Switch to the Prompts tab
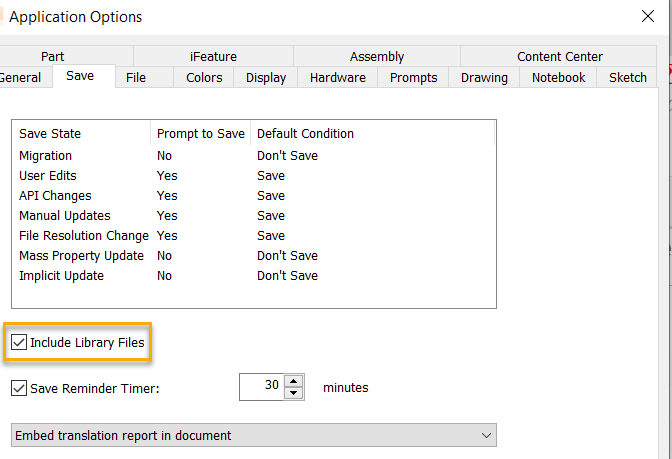The image size is (672, 459). click(x=414, y=78)
